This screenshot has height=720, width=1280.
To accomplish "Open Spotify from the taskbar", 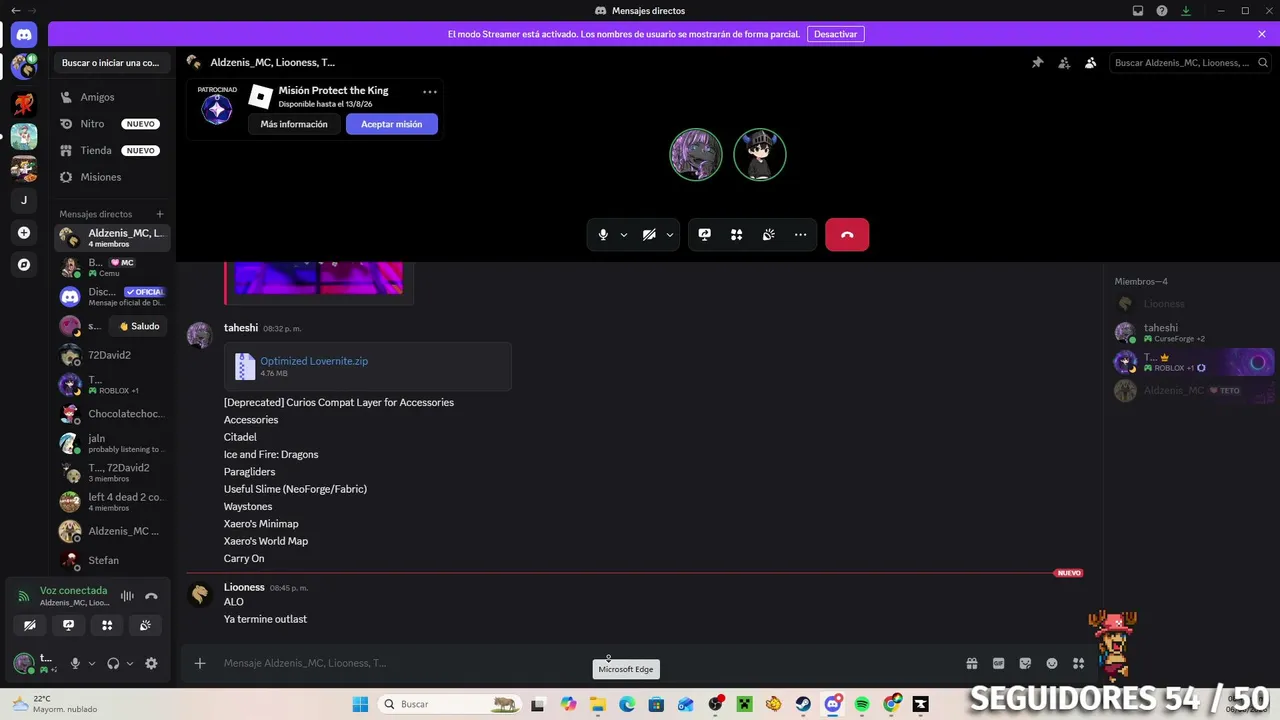I will pos(862,704).
